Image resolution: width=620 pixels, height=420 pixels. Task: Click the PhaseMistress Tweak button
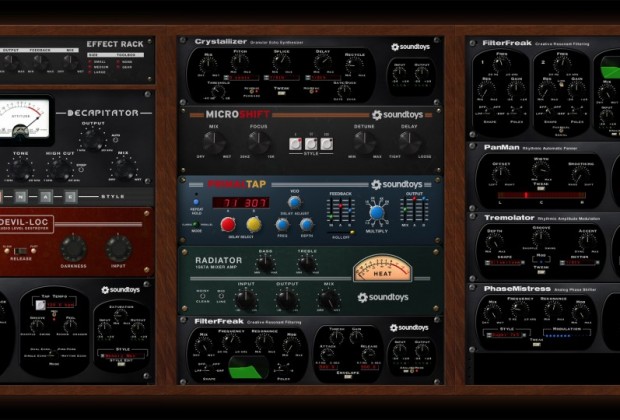coord(537,344)
